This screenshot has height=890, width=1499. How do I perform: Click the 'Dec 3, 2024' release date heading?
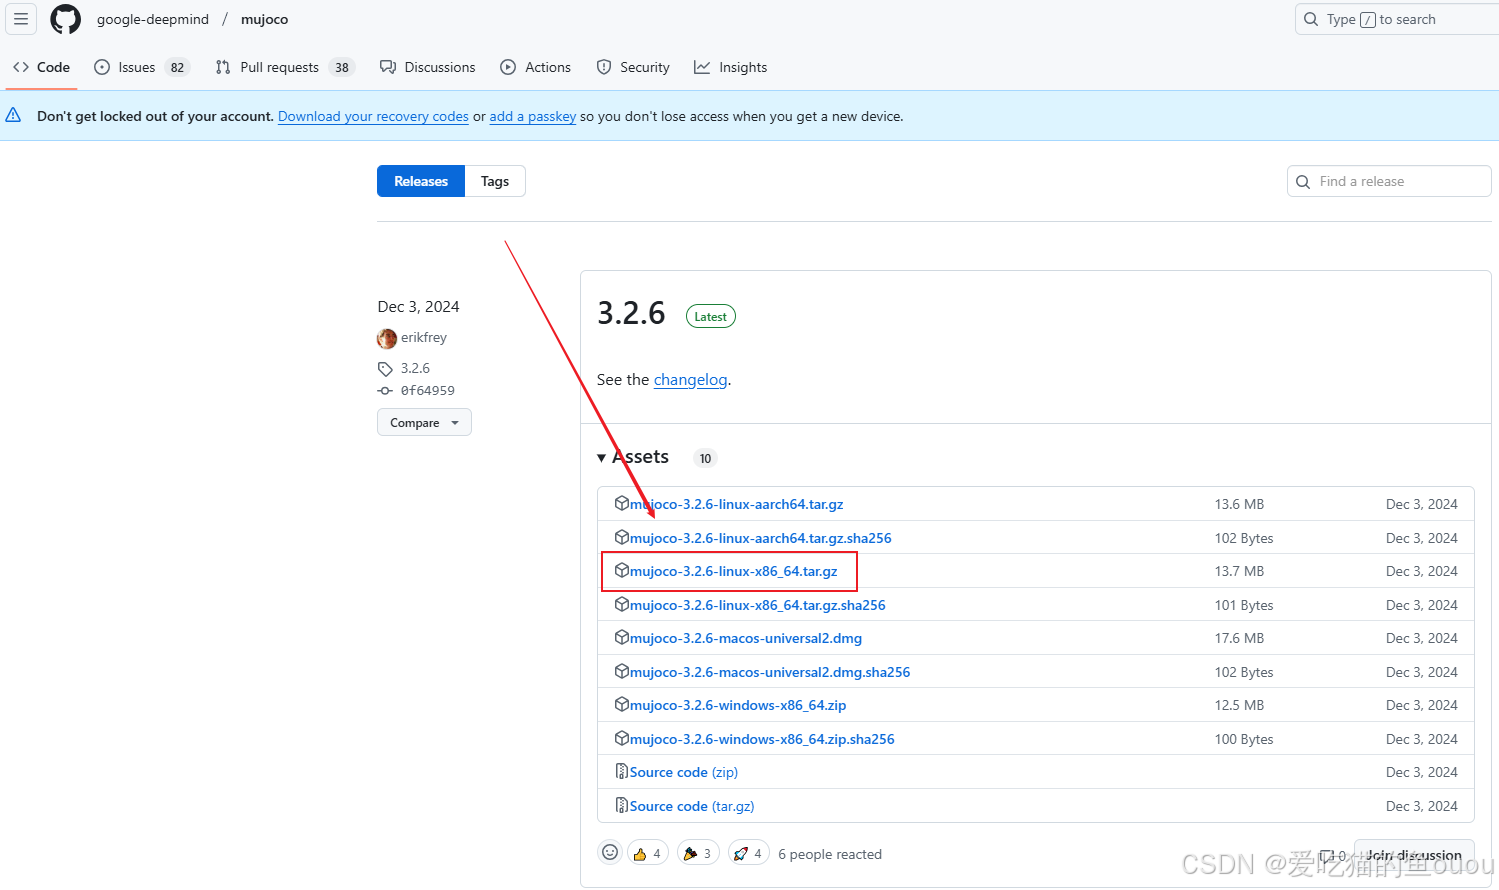point(418,307)
